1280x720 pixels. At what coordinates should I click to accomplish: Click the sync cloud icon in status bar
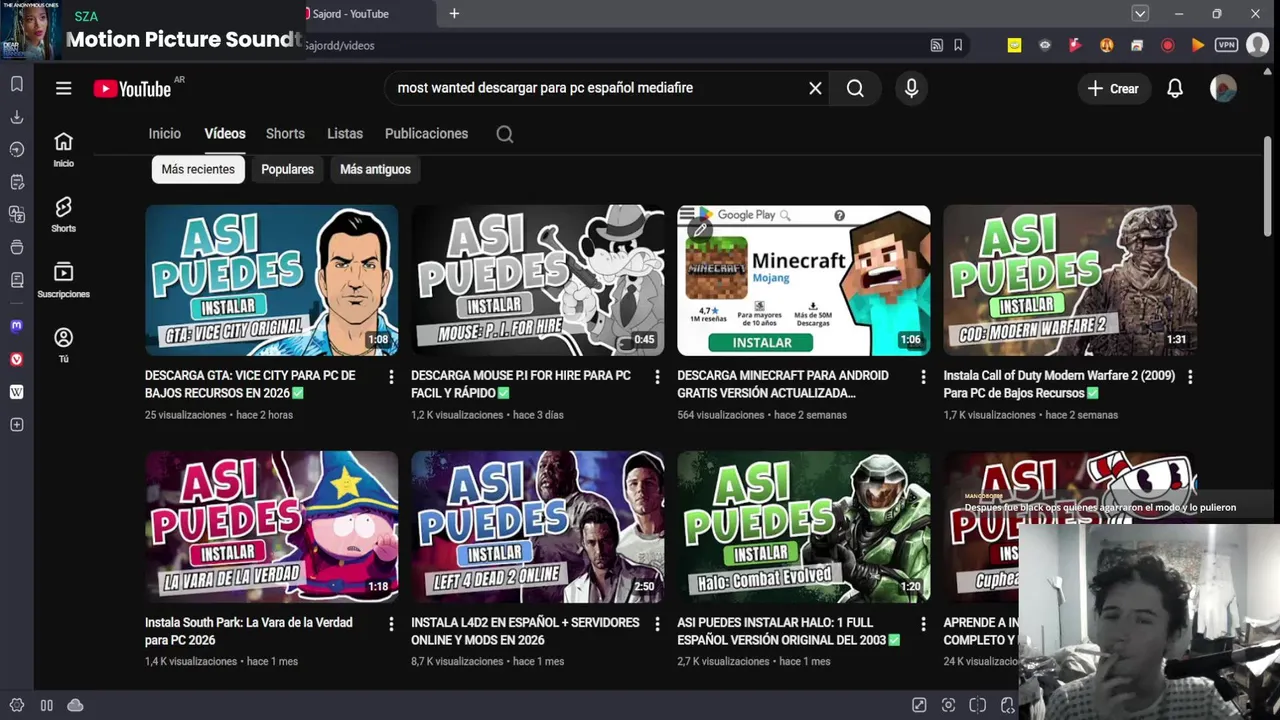(75, 705)
